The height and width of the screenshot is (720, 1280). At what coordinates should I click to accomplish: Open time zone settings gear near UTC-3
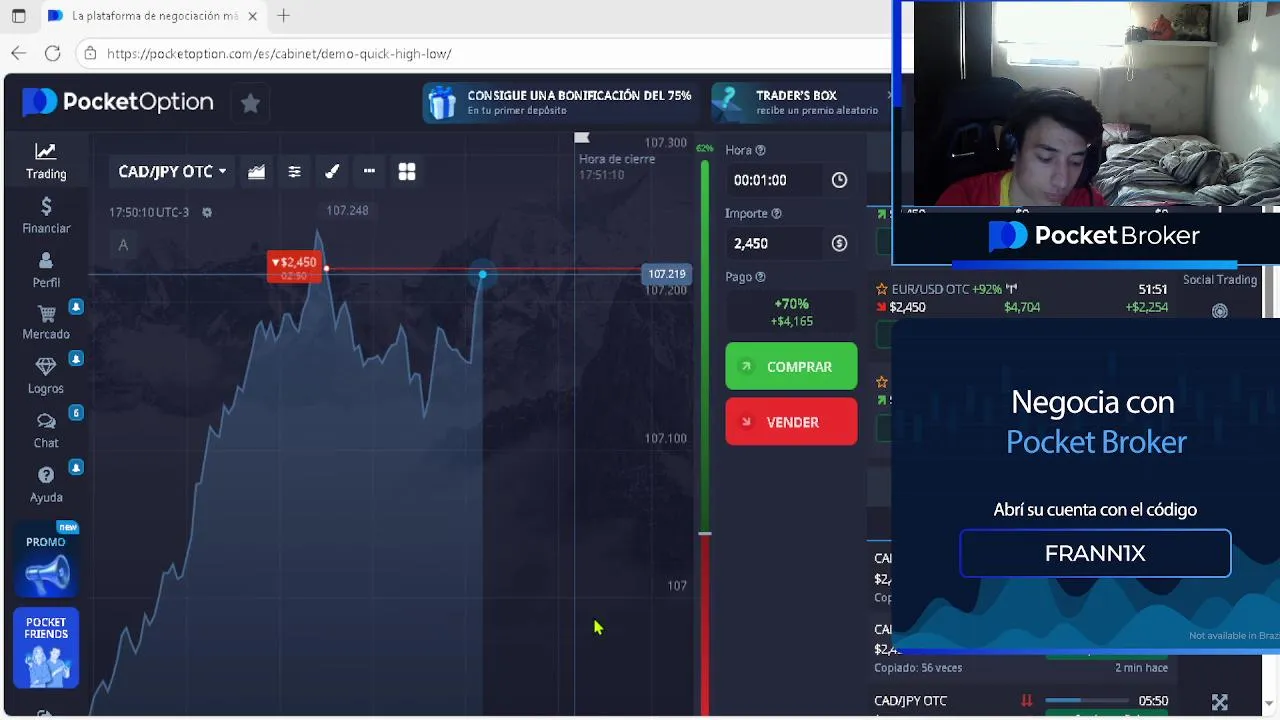click(207, 212)
